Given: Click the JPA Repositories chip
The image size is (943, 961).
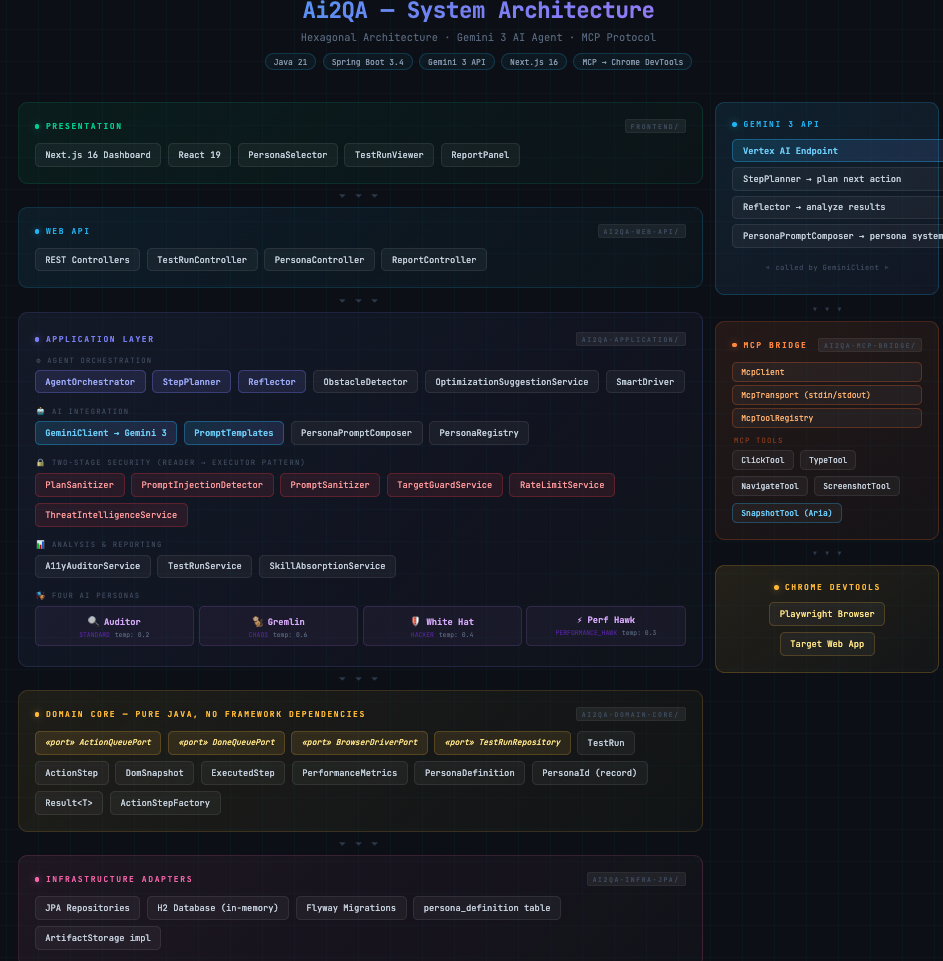Looking at the screenshot, I should 87,908.
